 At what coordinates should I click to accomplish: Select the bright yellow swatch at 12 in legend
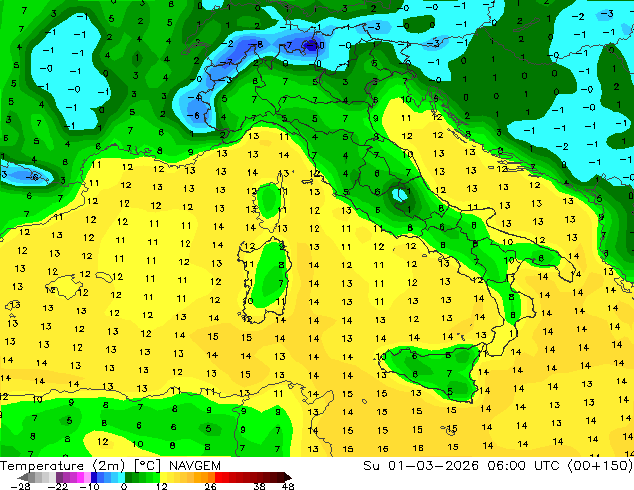[x=163, y=477]
